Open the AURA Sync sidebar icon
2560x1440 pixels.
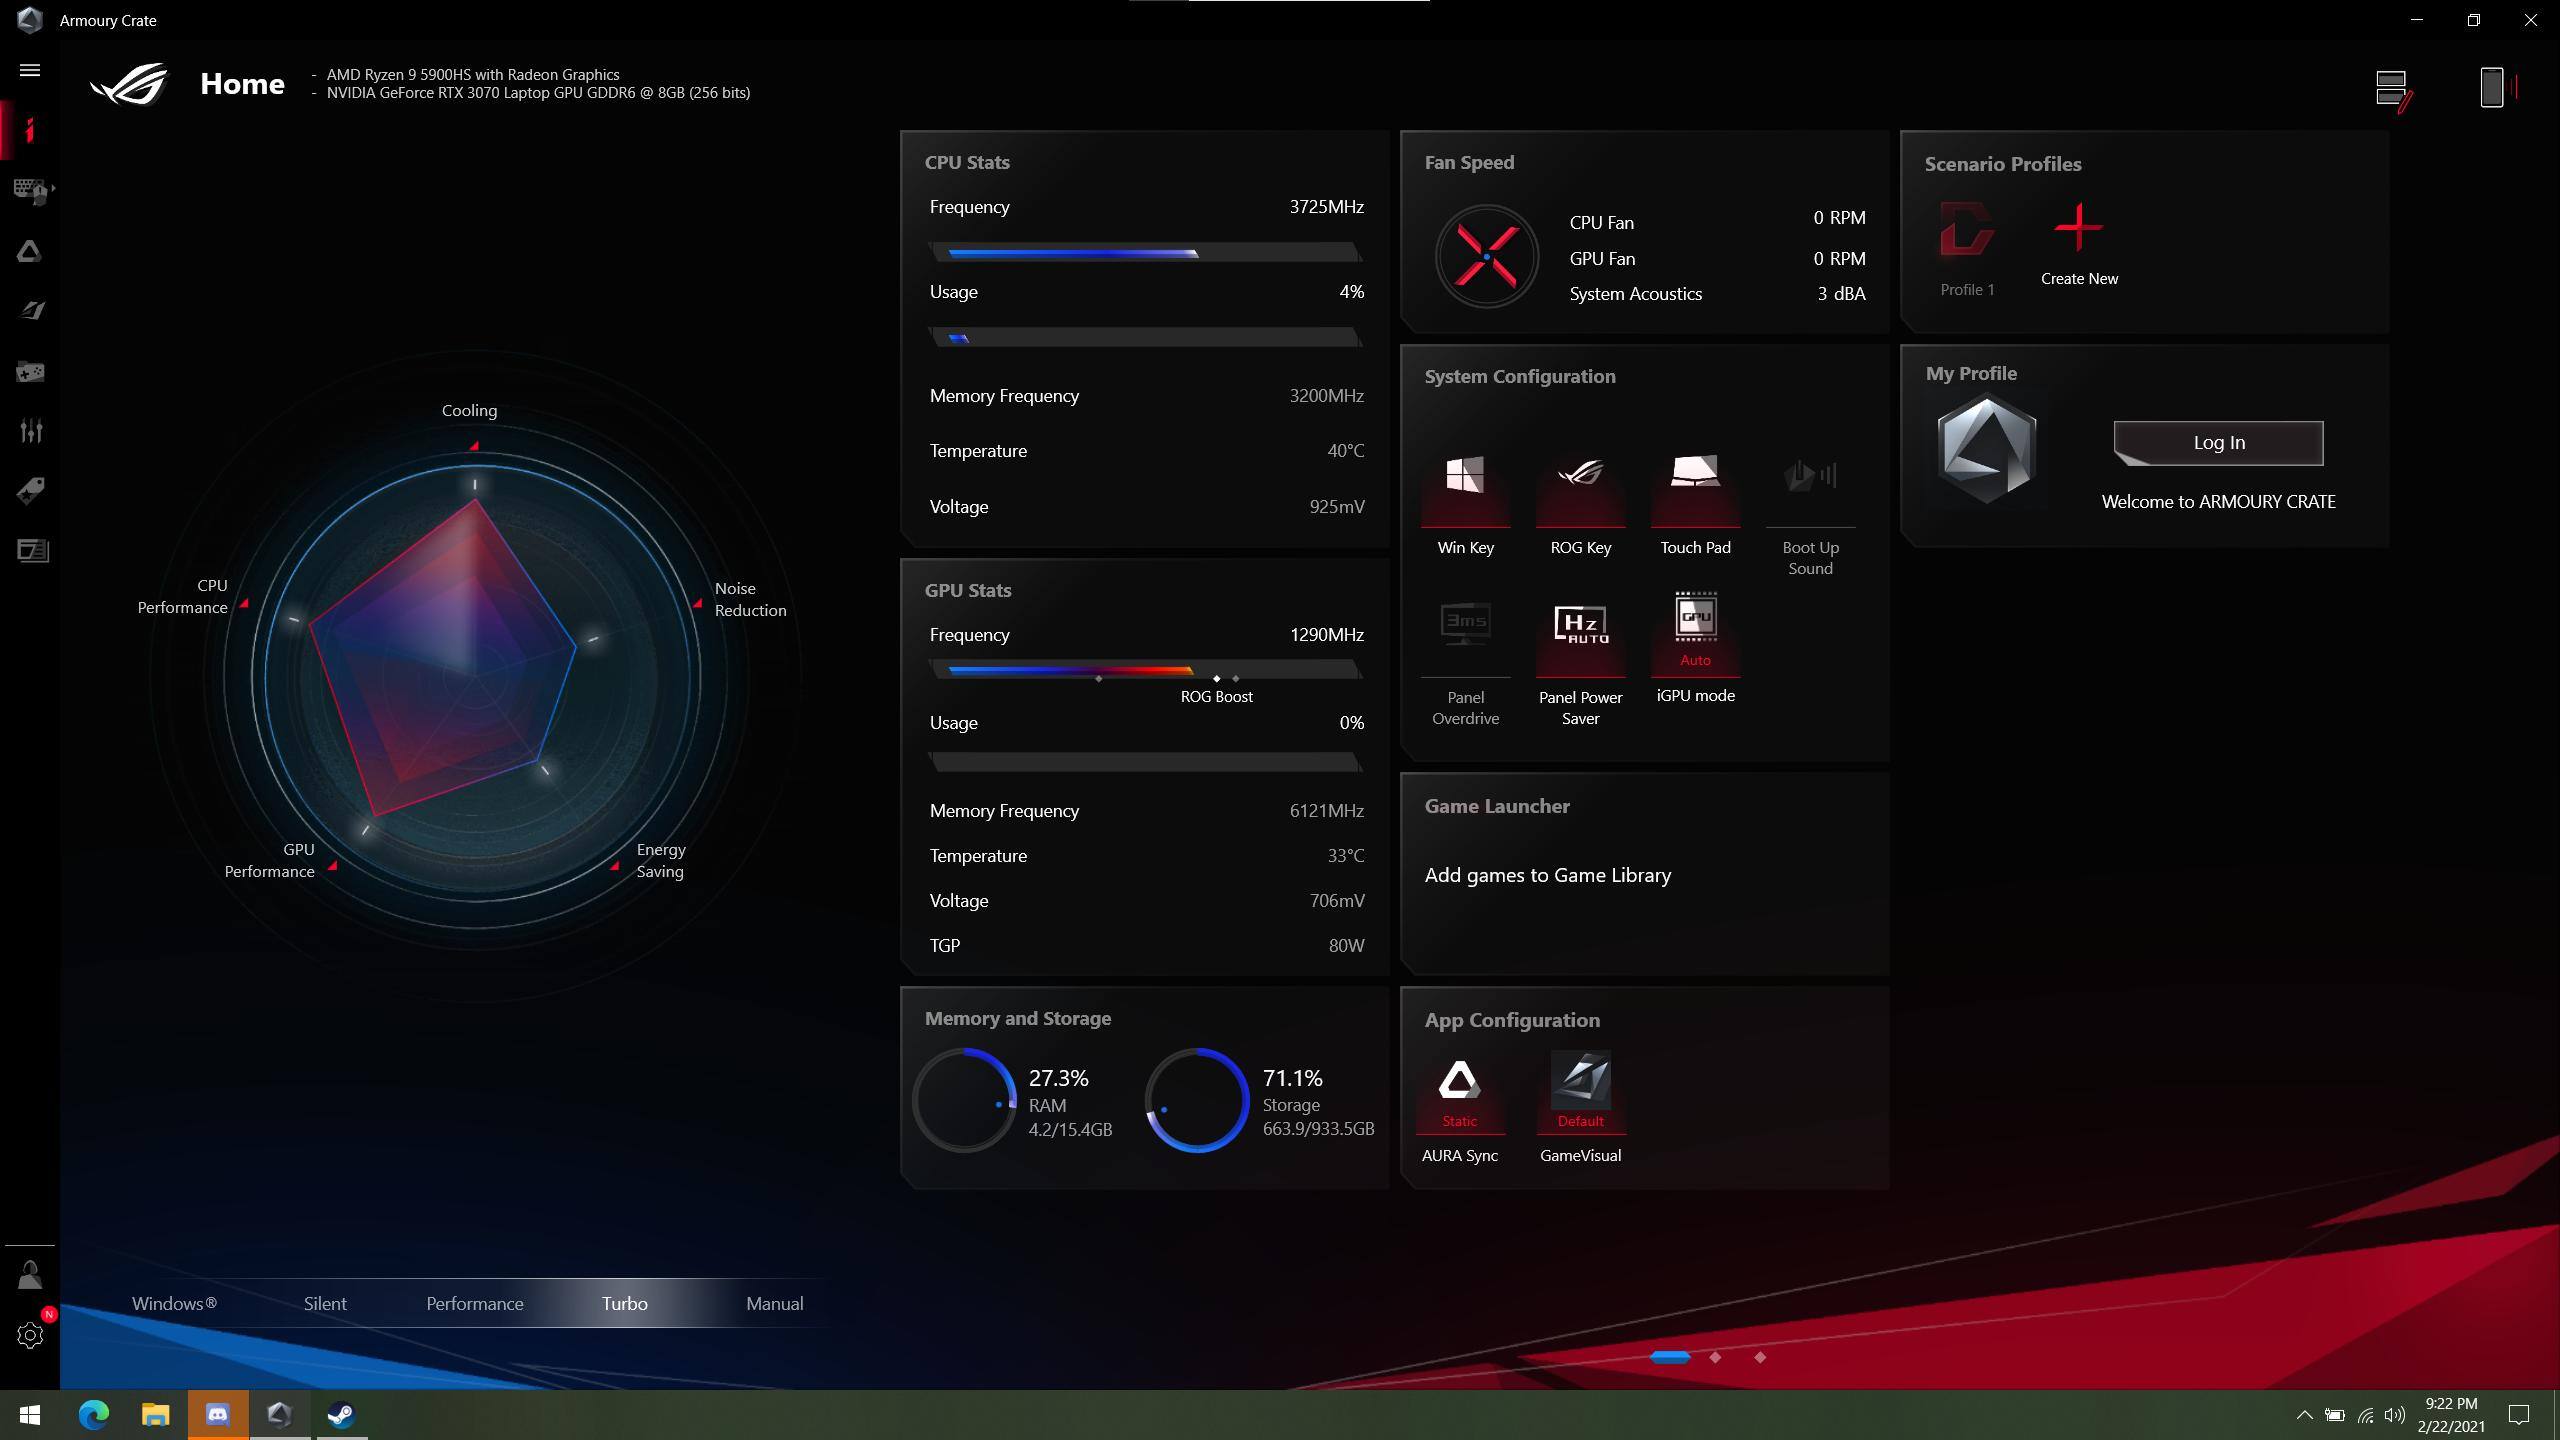click(30, 251)
